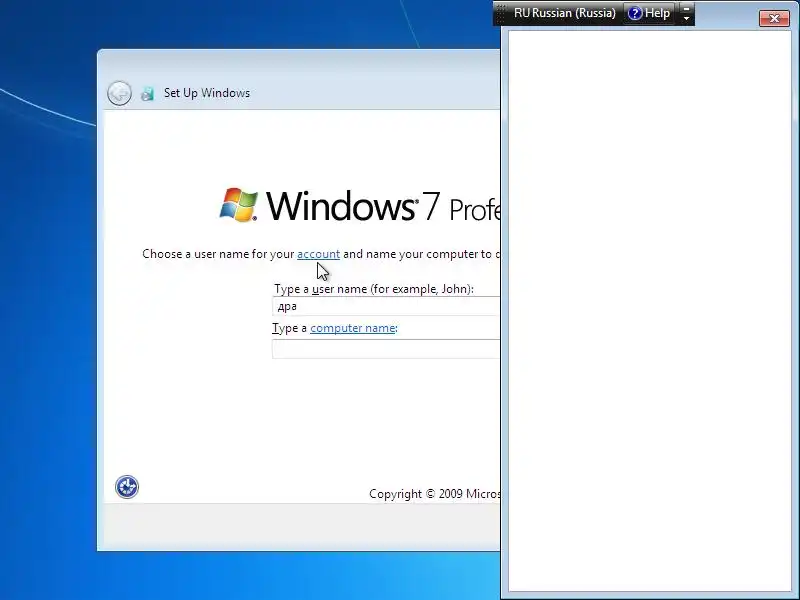Close the blank window with red X

coord(774,18)
